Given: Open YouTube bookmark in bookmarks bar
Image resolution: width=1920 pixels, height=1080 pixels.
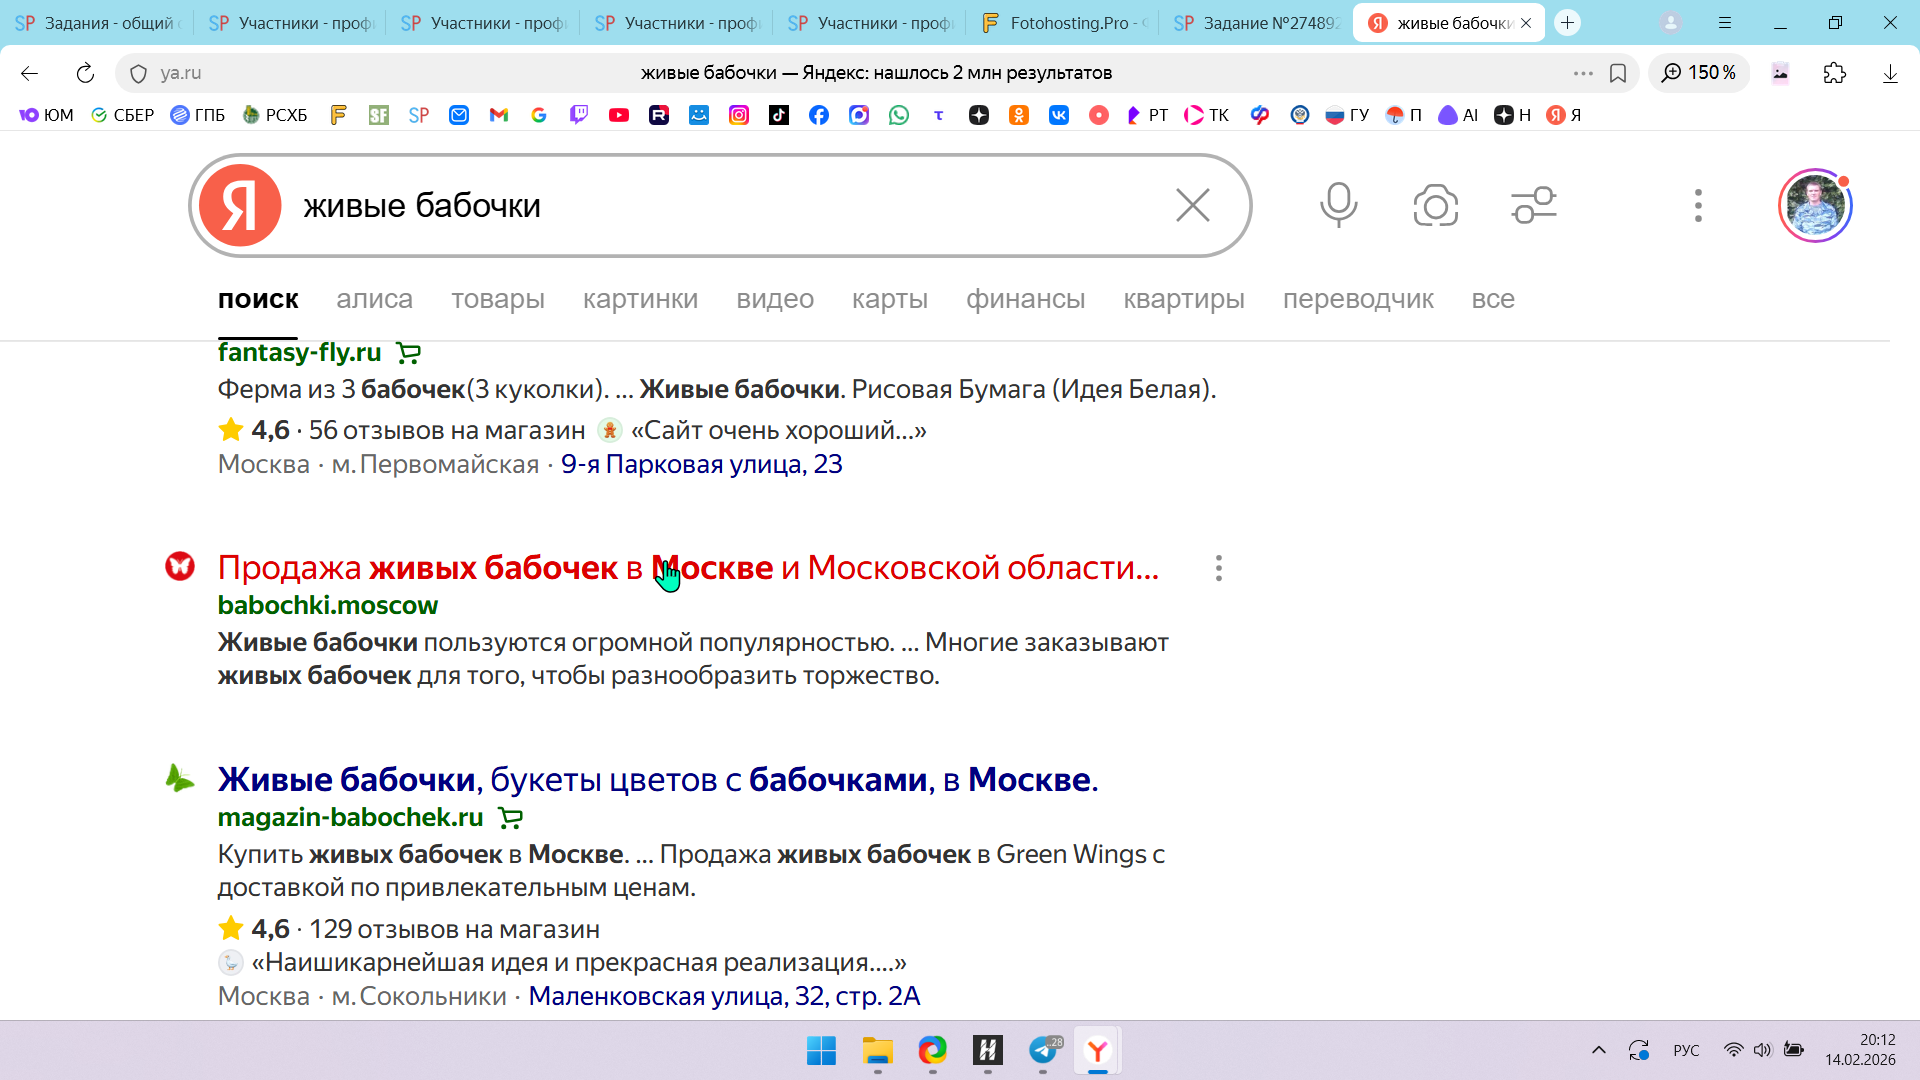Looking at the screenshot, I should [x=619, y=115].
